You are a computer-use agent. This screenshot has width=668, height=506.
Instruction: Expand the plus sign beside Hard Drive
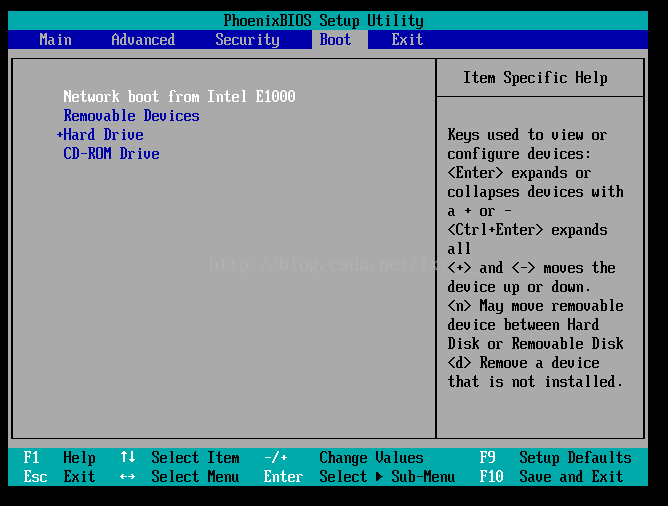[x=60, y=135]
